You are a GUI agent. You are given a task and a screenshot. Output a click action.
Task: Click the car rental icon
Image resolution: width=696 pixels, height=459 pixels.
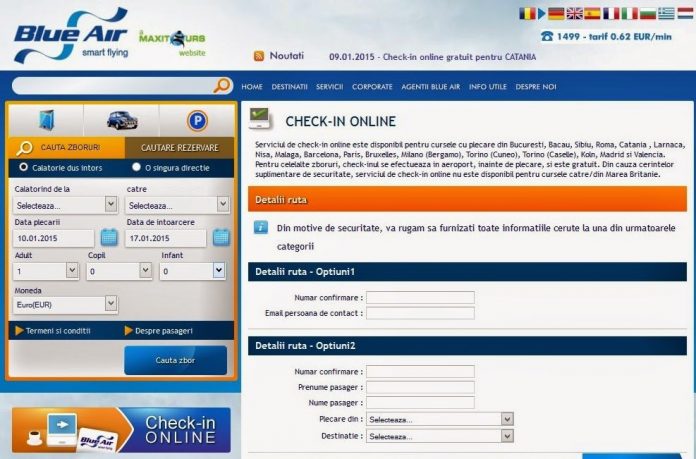click(x=122, y=121)
